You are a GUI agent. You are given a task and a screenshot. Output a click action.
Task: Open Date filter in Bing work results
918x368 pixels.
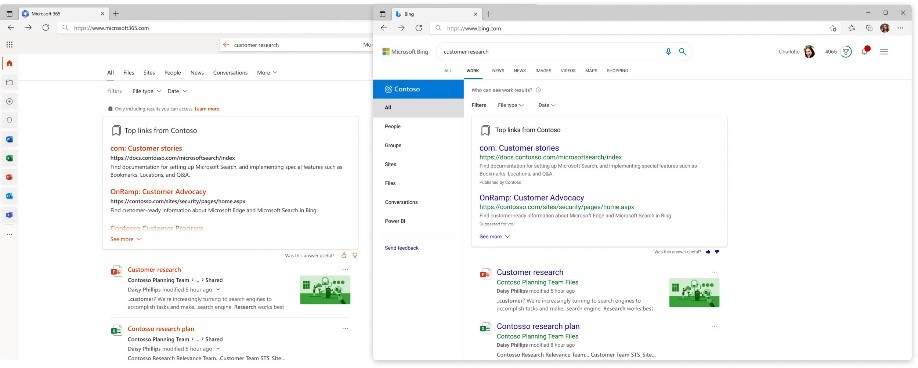[x=547, y=105]
